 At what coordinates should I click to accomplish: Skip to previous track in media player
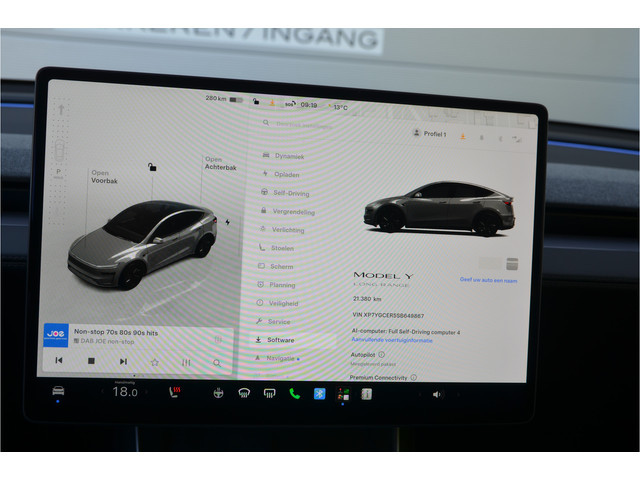point(59,360)
